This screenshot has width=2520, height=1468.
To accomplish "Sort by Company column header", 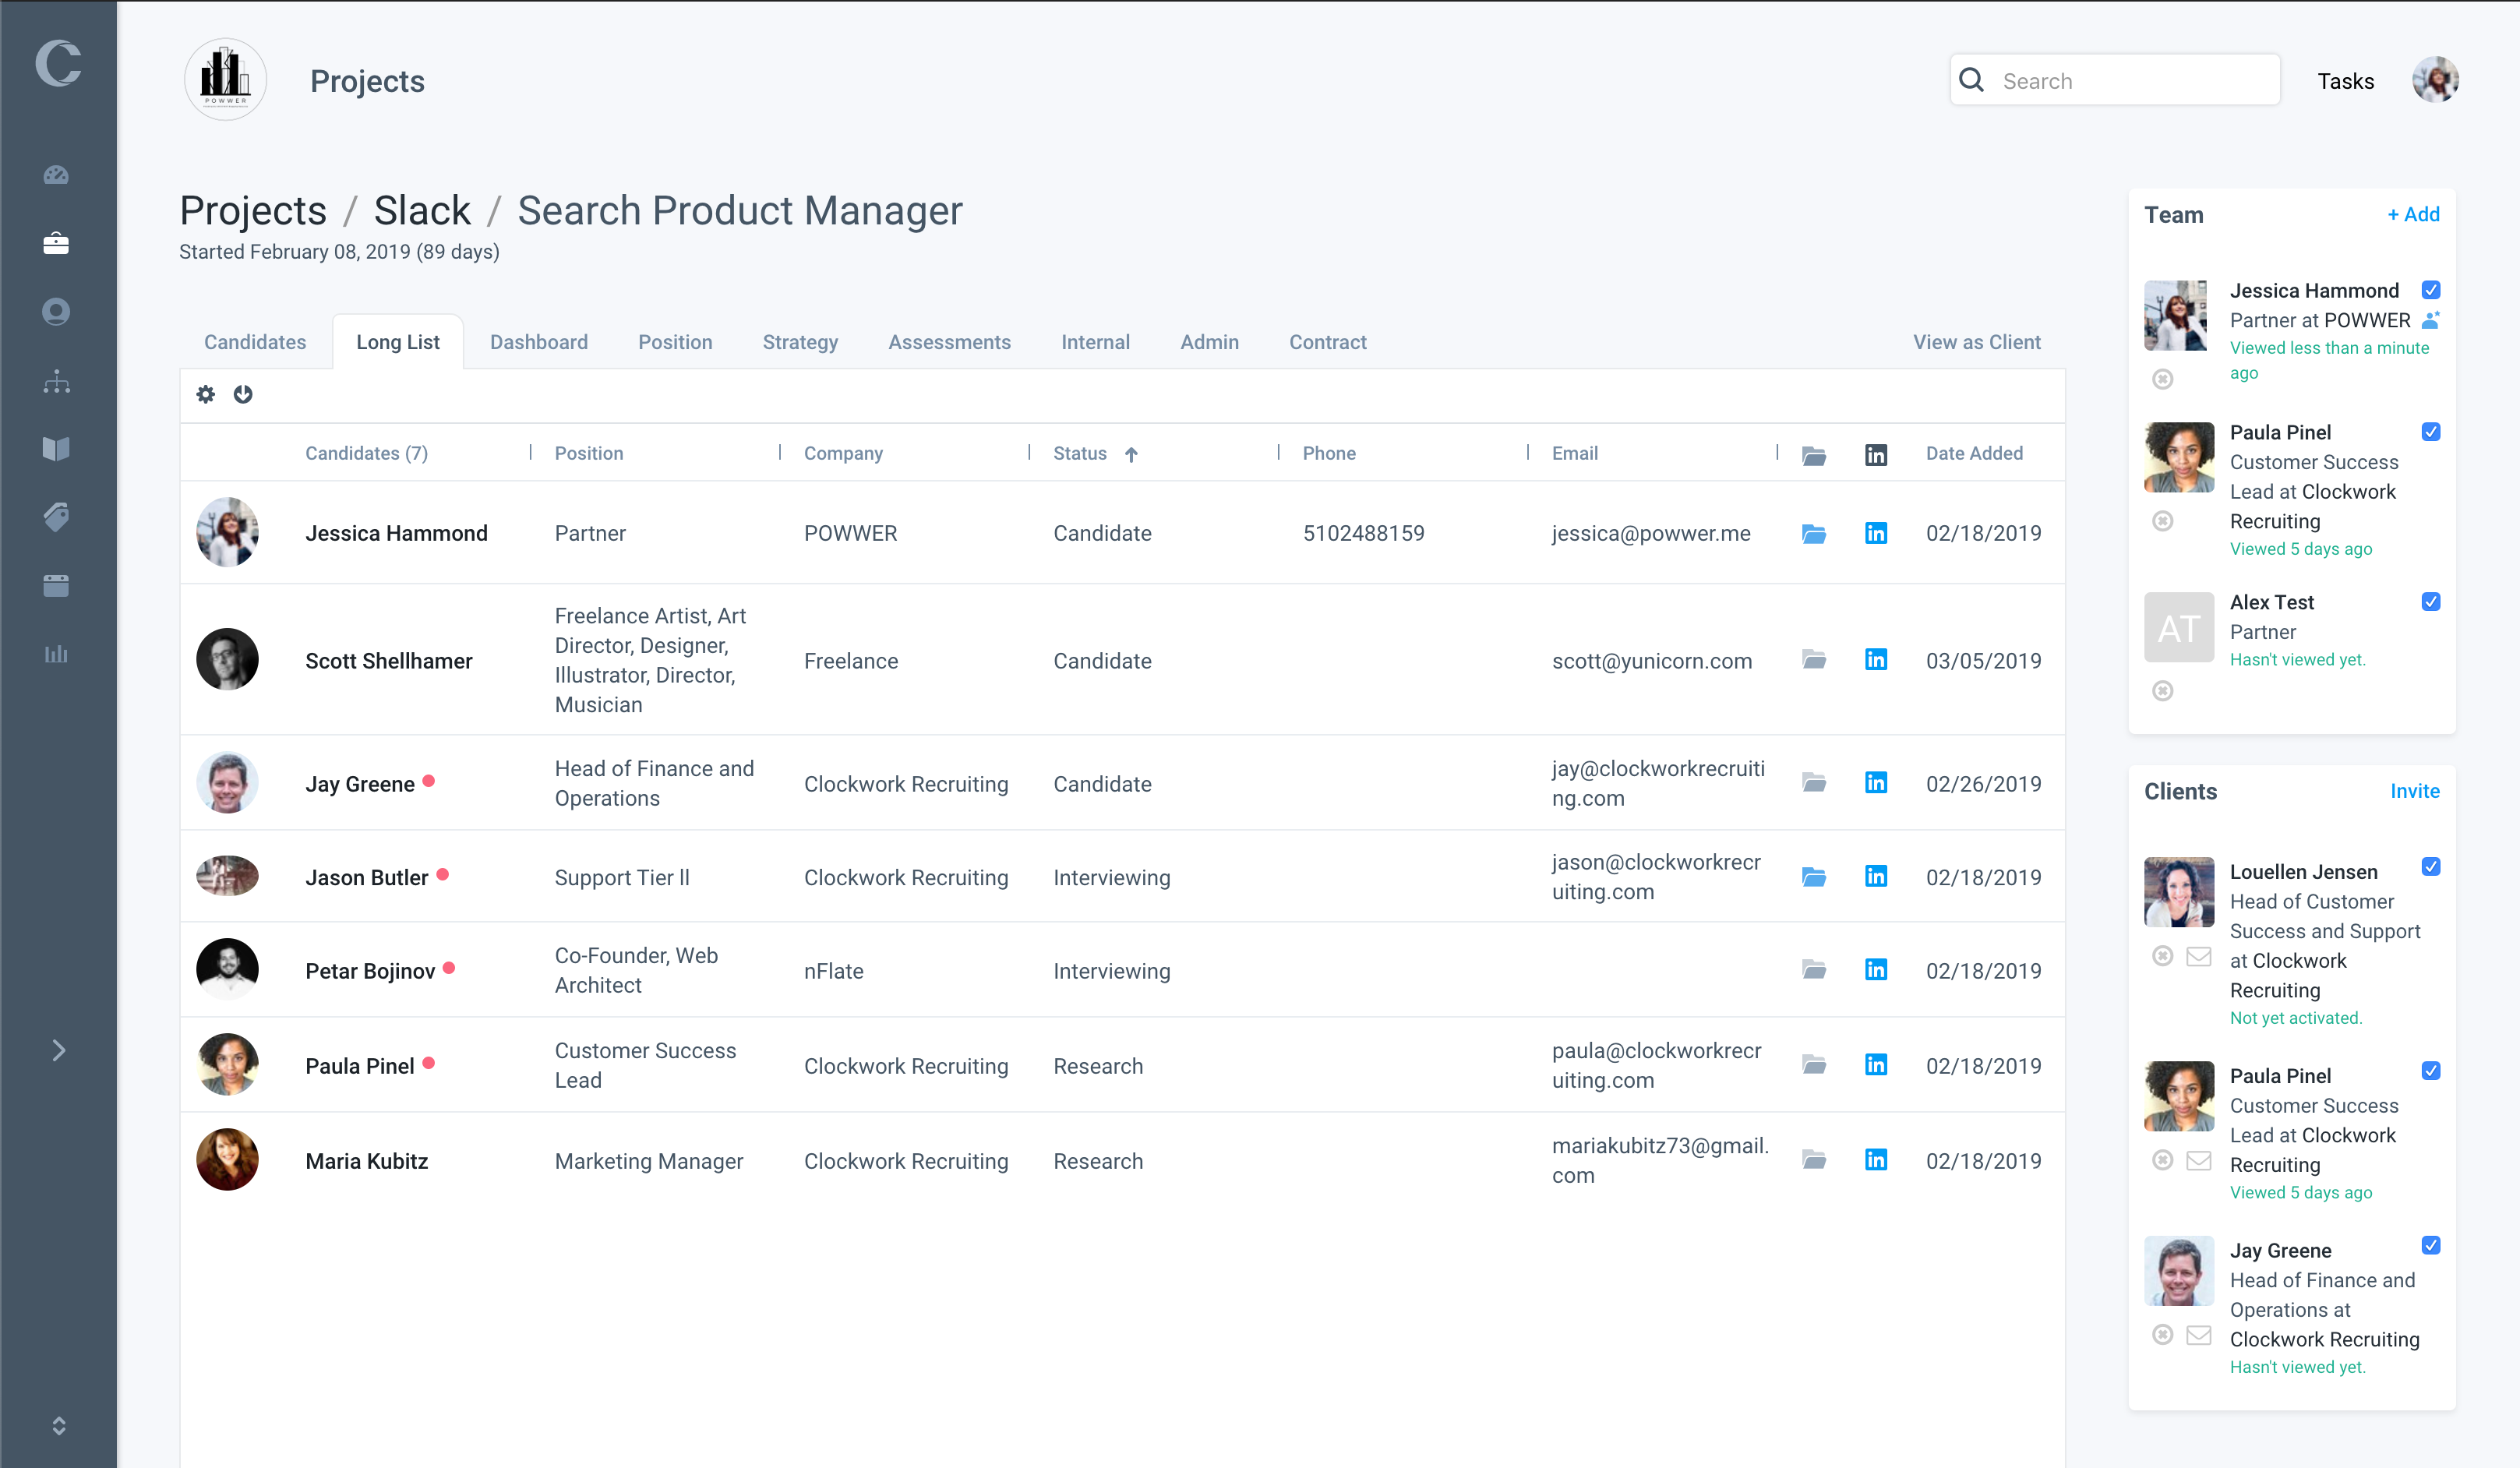I will point(843,454).
